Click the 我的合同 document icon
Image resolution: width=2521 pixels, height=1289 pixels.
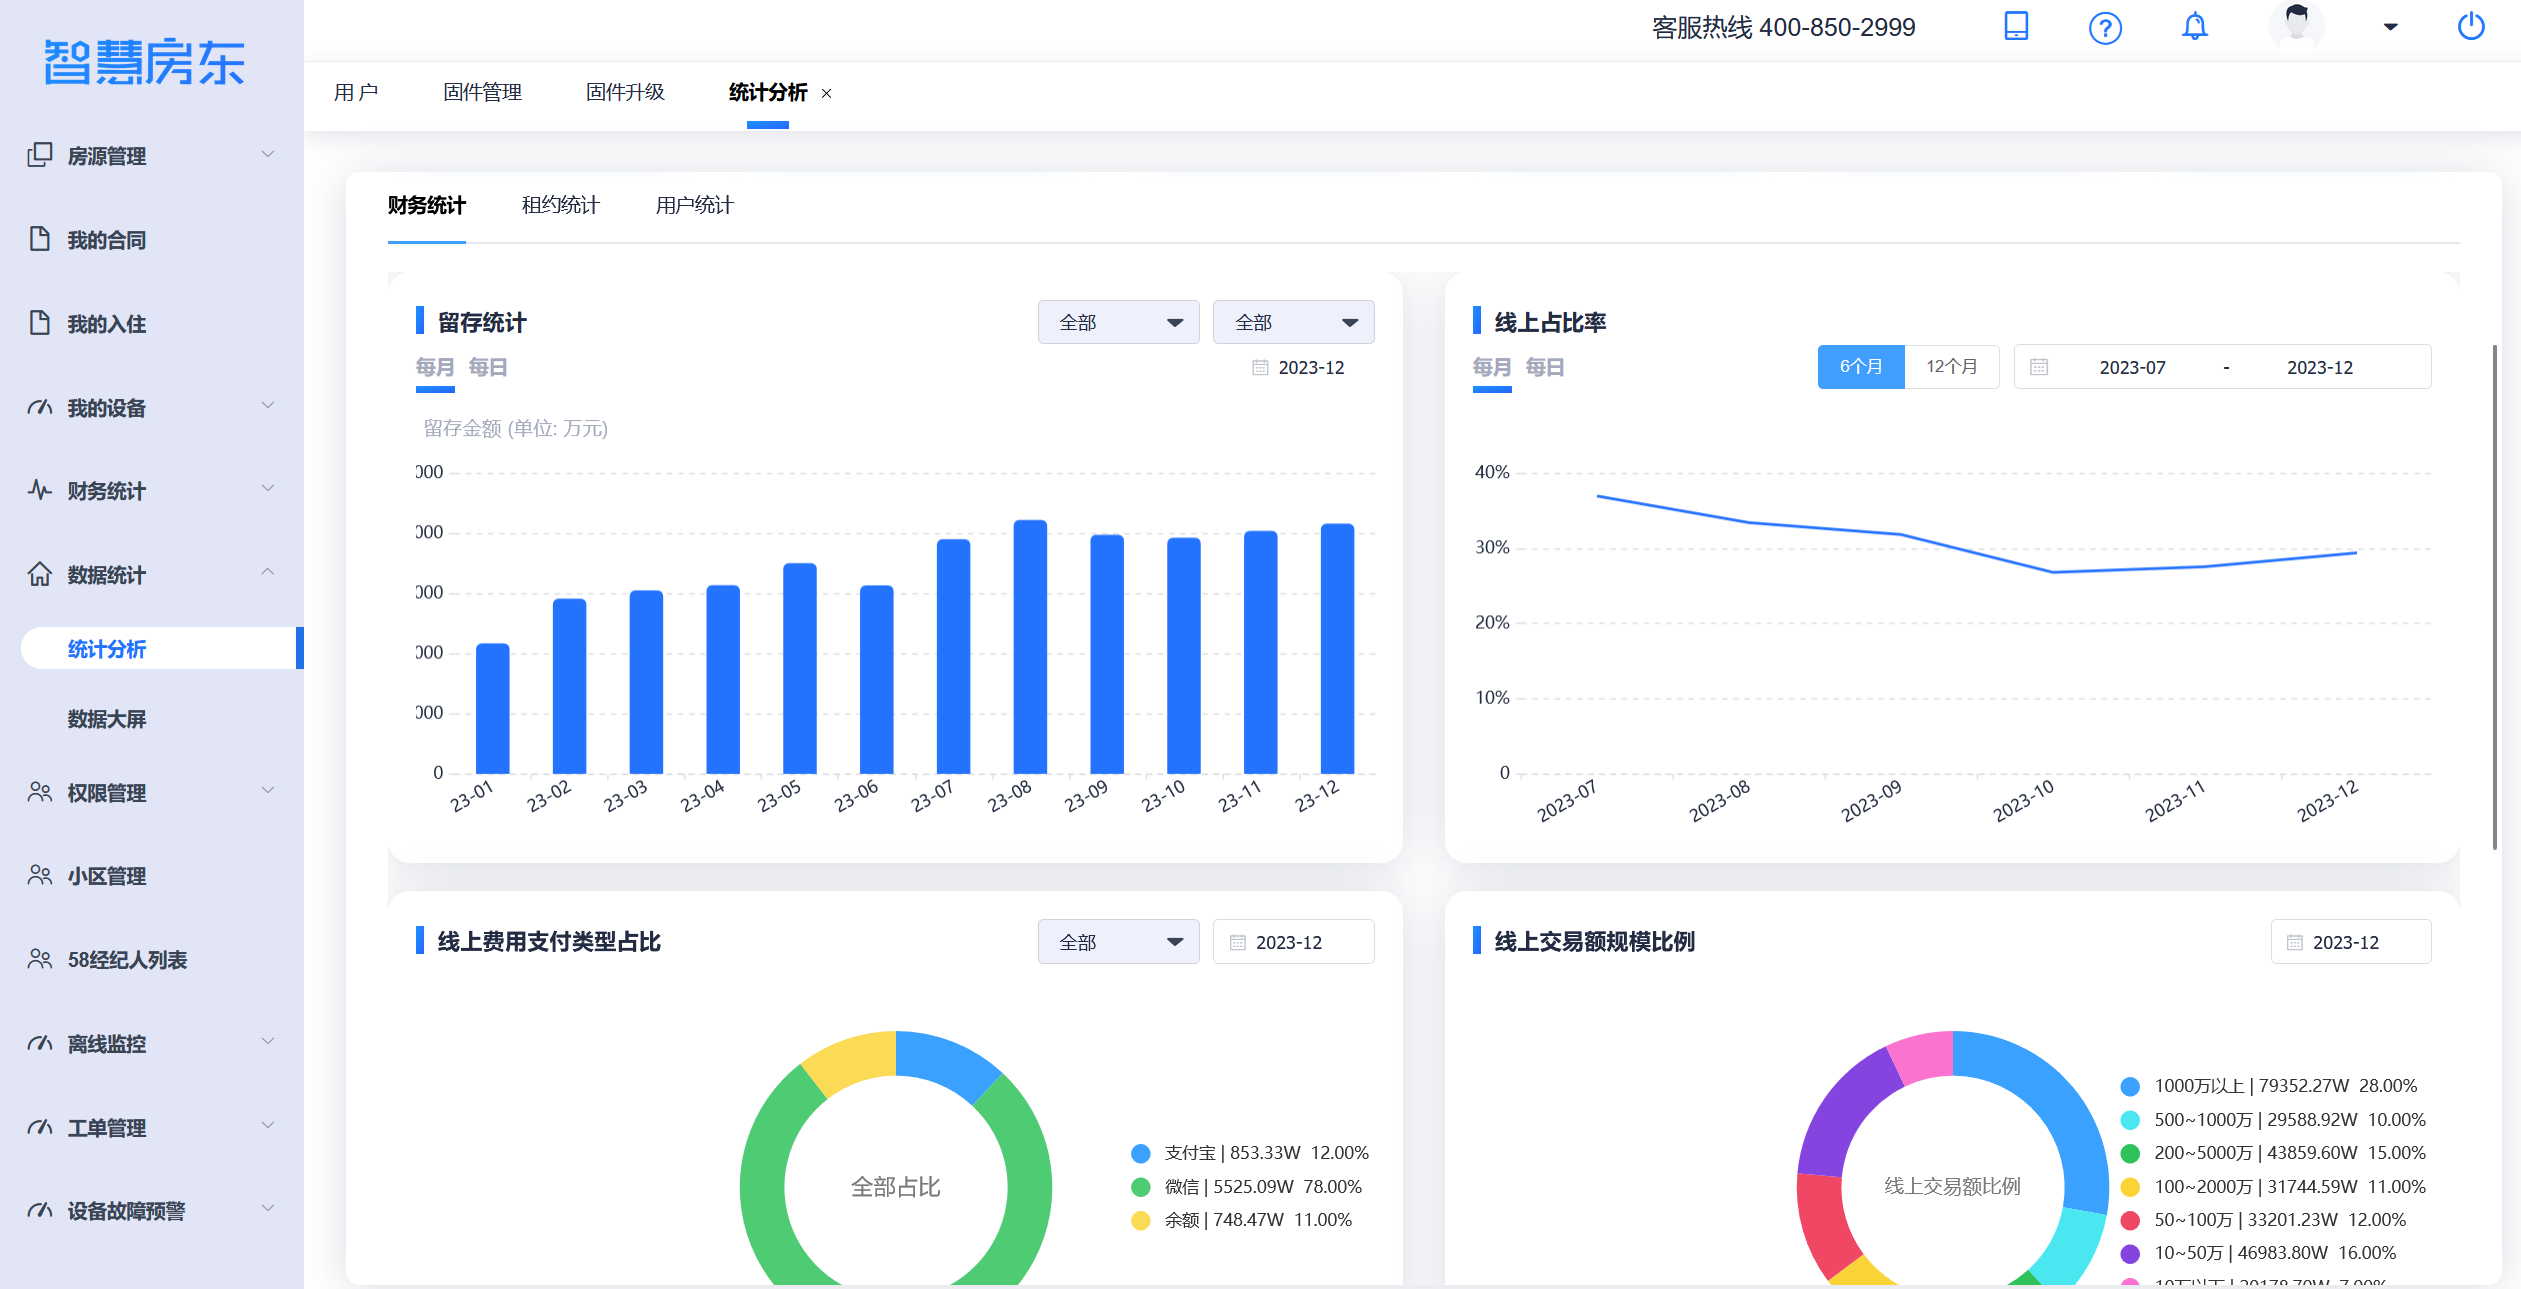click(39, 239)
